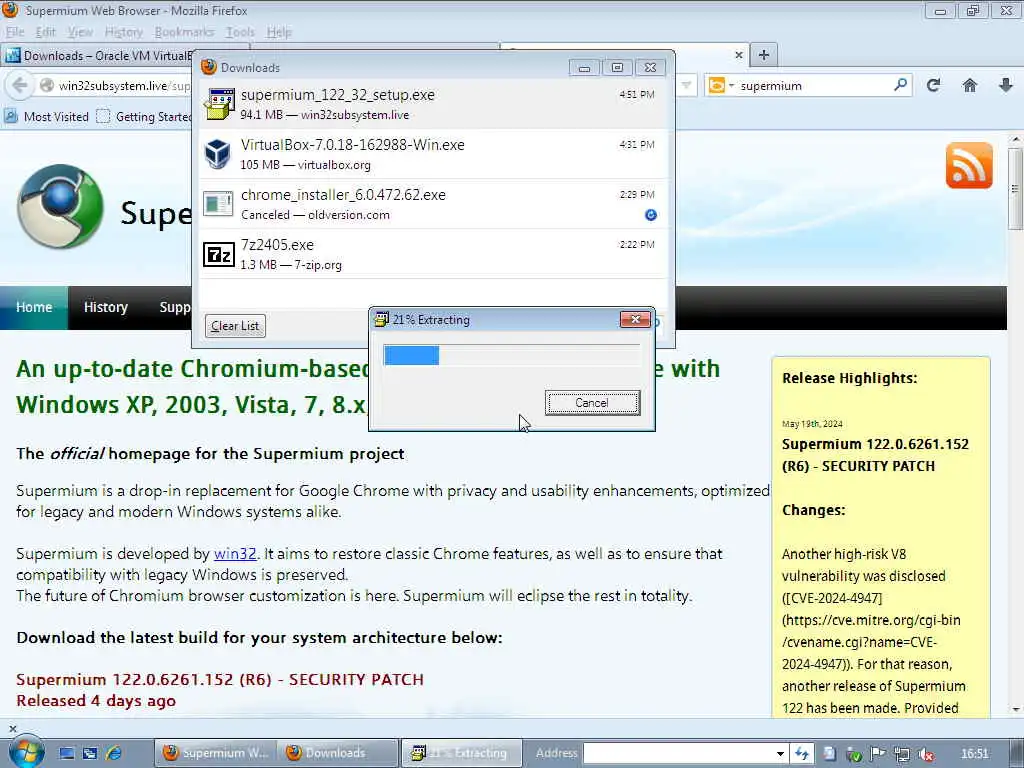Reload the current page
This screenshot has width=1024, height=768.
(x=934, y=86)
